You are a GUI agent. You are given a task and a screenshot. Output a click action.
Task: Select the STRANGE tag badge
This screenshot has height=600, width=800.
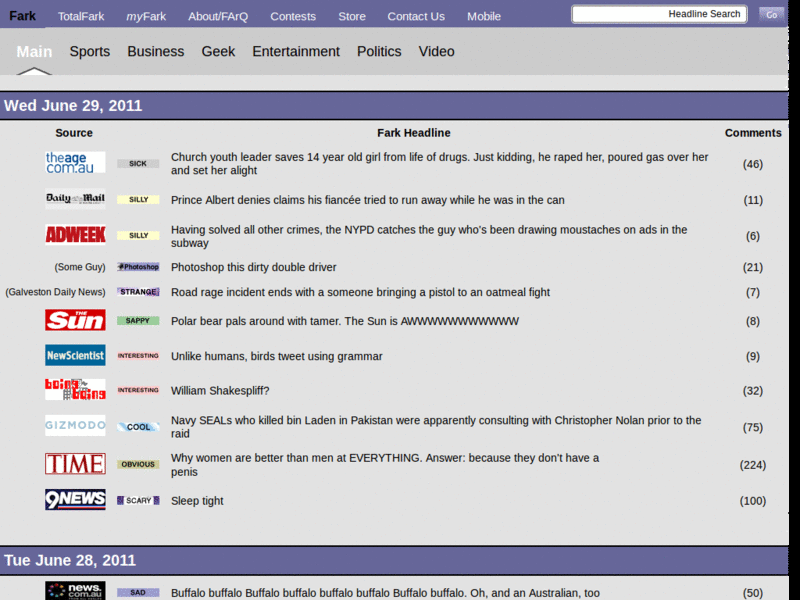[x=138, y=292]
